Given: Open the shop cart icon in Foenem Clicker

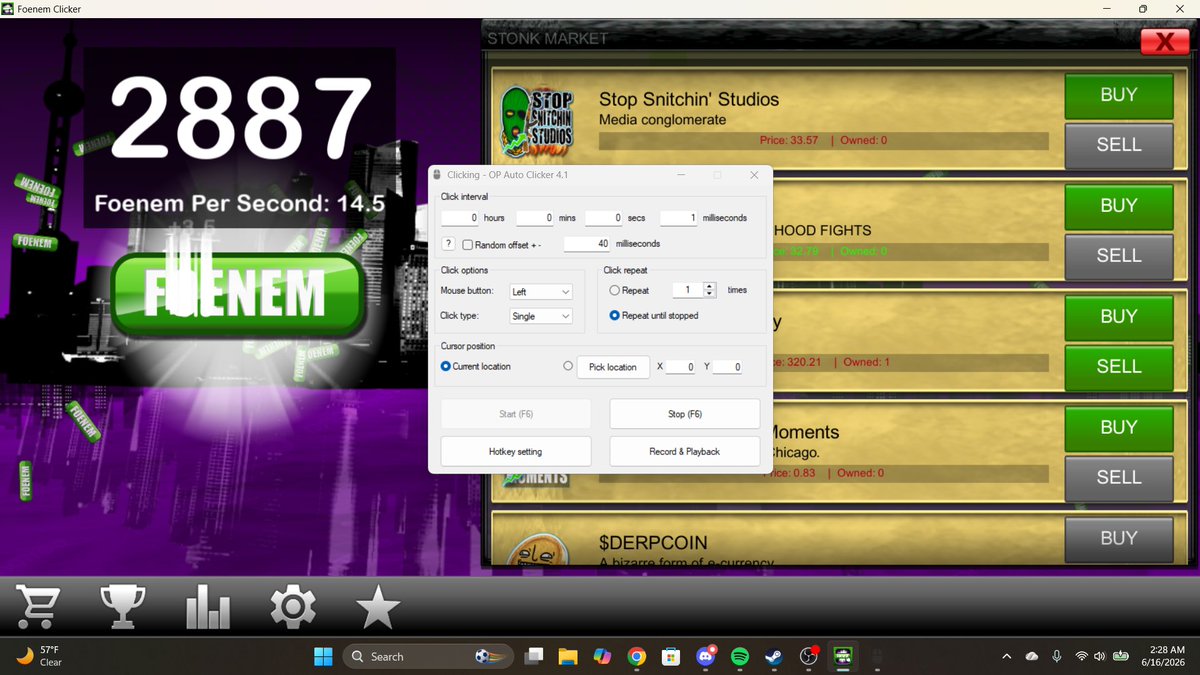Looking at the screenshot, I should 38,606.
